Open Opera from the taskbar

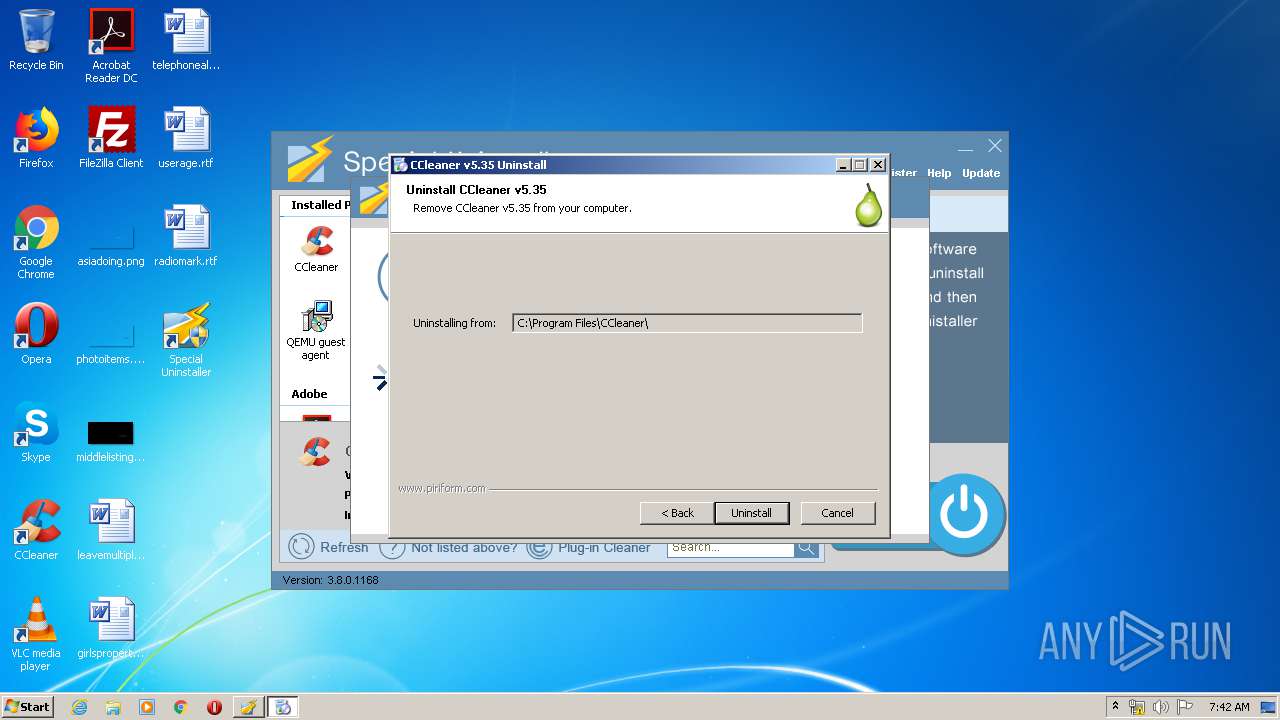click(214, 707)
